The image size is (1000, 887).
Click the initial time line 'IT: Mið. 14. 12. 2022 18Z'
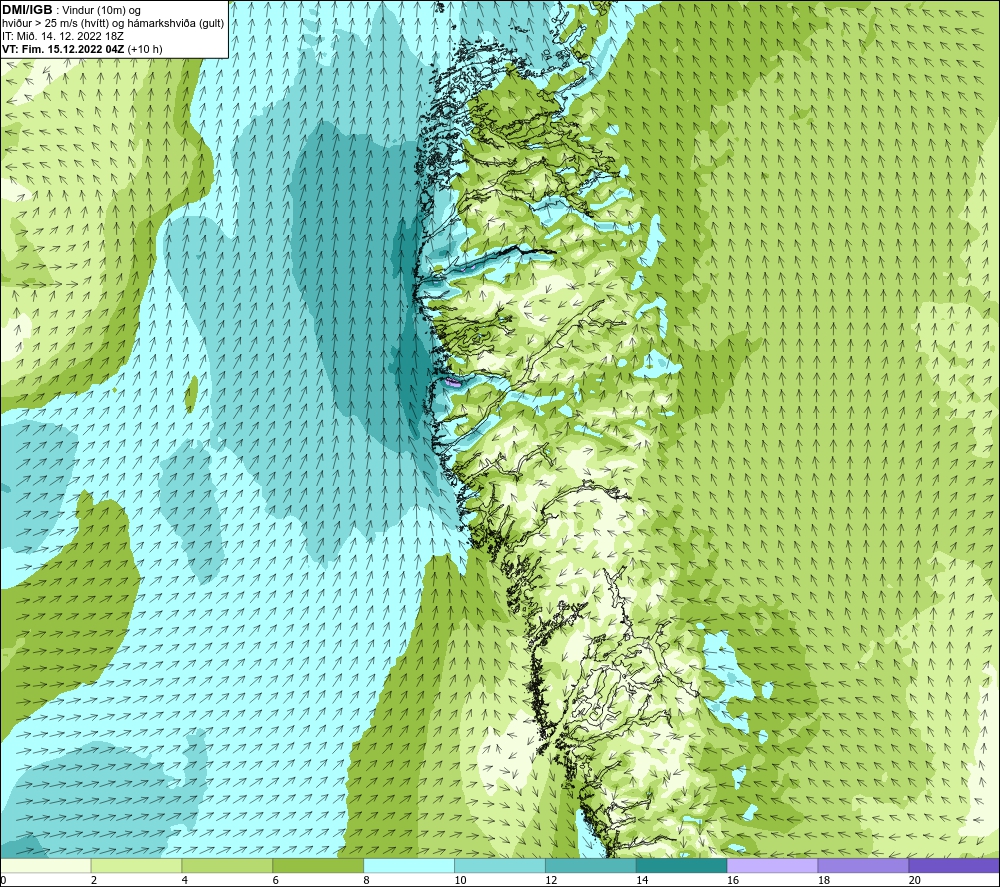coord(63,36)
